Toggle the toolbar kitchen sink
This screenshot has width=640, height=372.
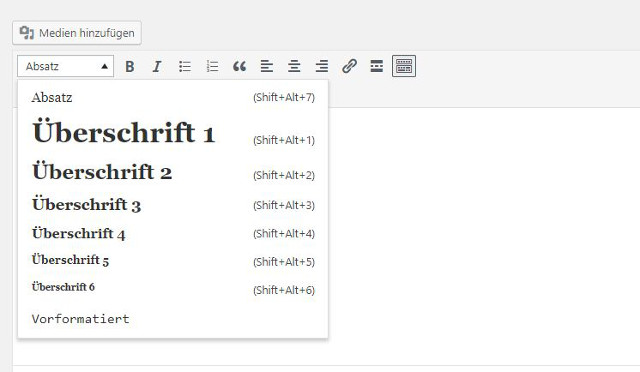[x=404, y=66]
